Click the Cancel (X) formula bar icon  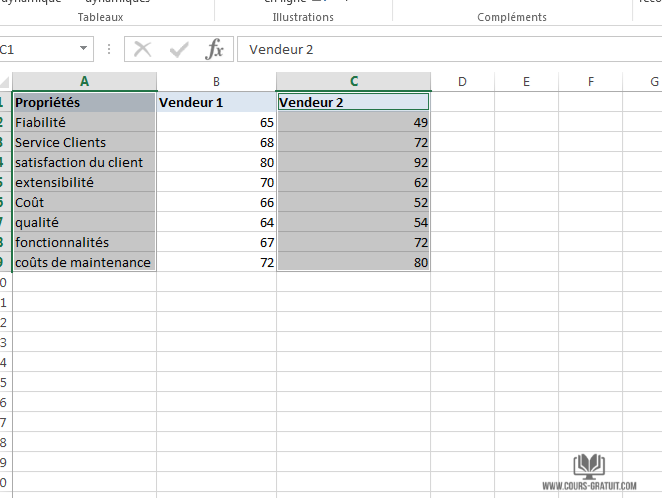coord(143,50)
